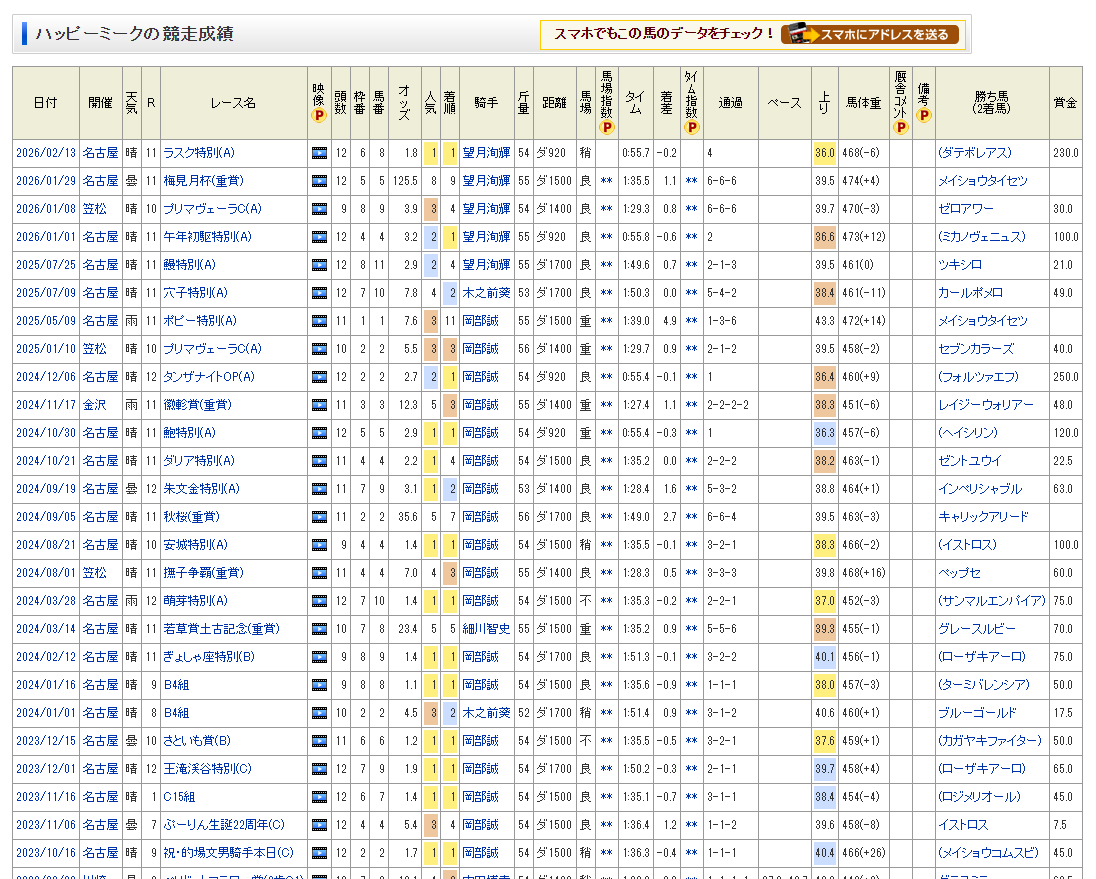This screenshot has height=879, width=1096.
Task: Click 金沢 venue link for 2024/11/17
Action: pyautogui.click(x=94, y=405)
